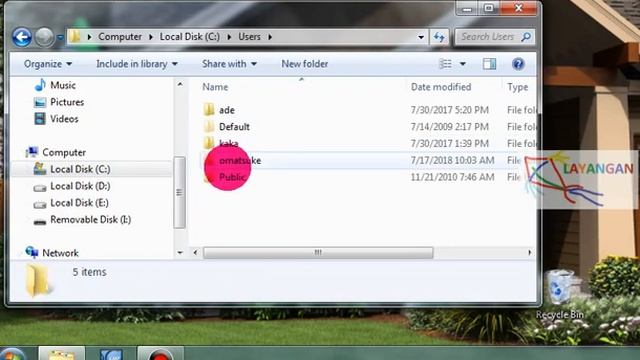Select the ade folder
This screenshot has height=360, width=640.
227,110
